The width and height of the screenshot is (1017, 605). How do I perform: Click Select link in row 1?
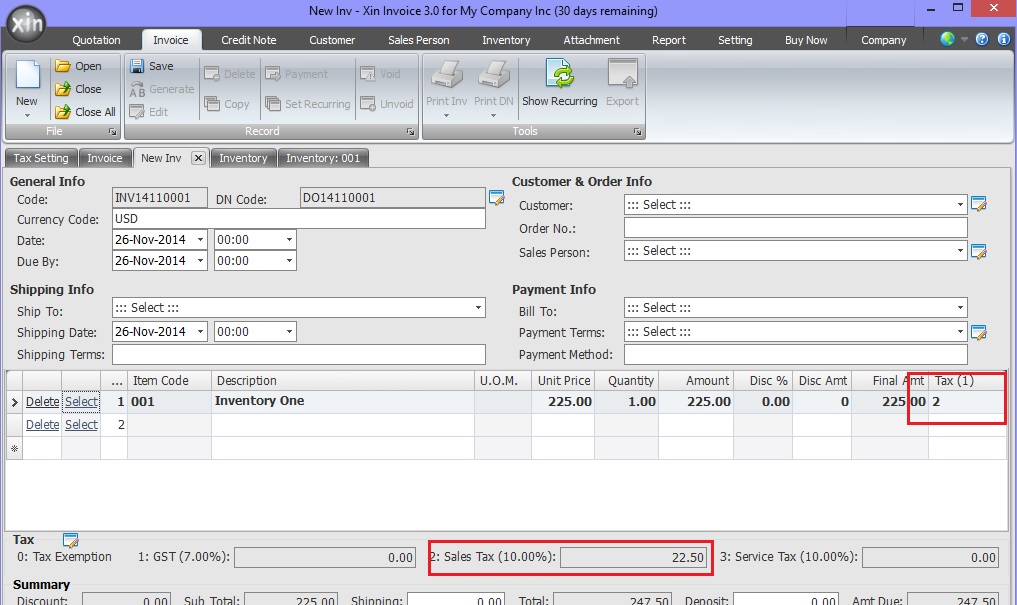[x=81, y=402]
